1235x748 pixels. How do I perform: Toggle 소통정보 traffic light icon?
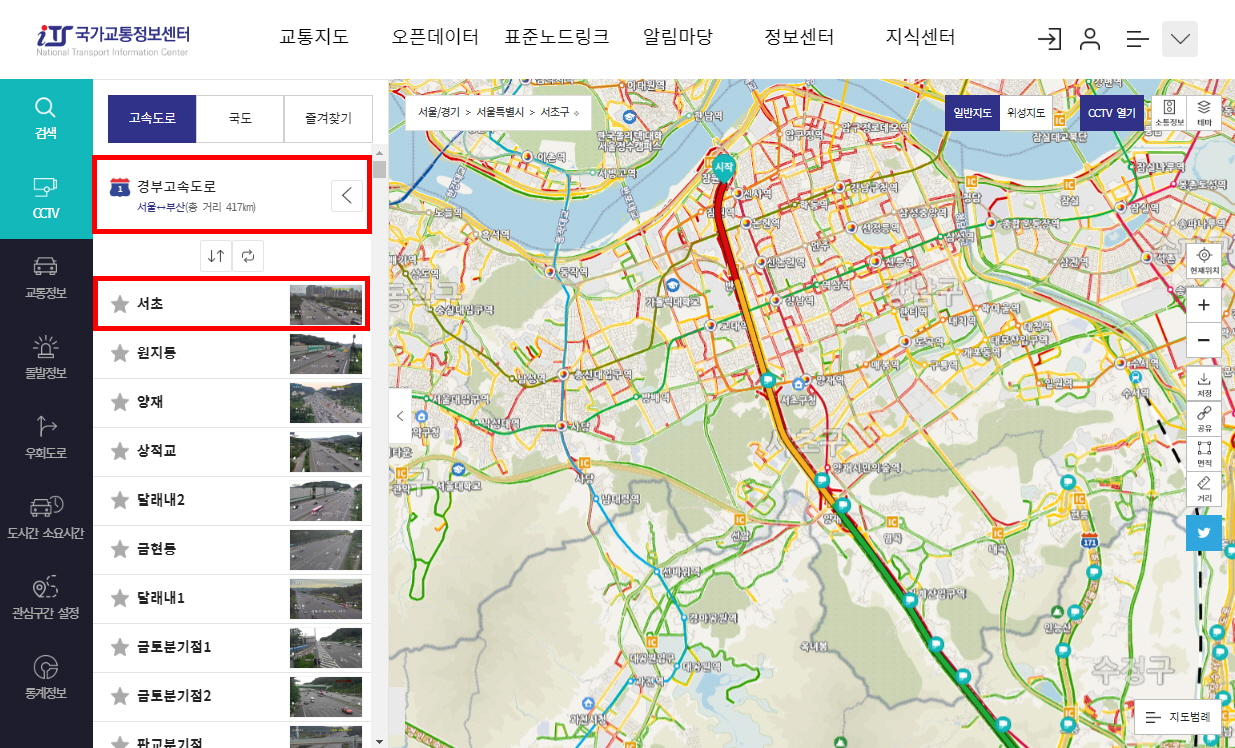coord(1169,113)
